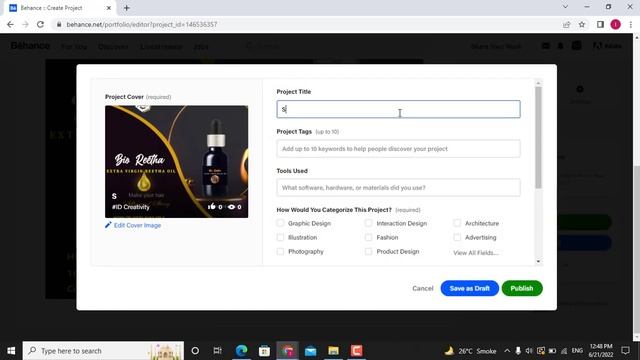This screenshot has width=640, height=360.
Task: Click the Edit Cover Image link
Action: [137, 225]
